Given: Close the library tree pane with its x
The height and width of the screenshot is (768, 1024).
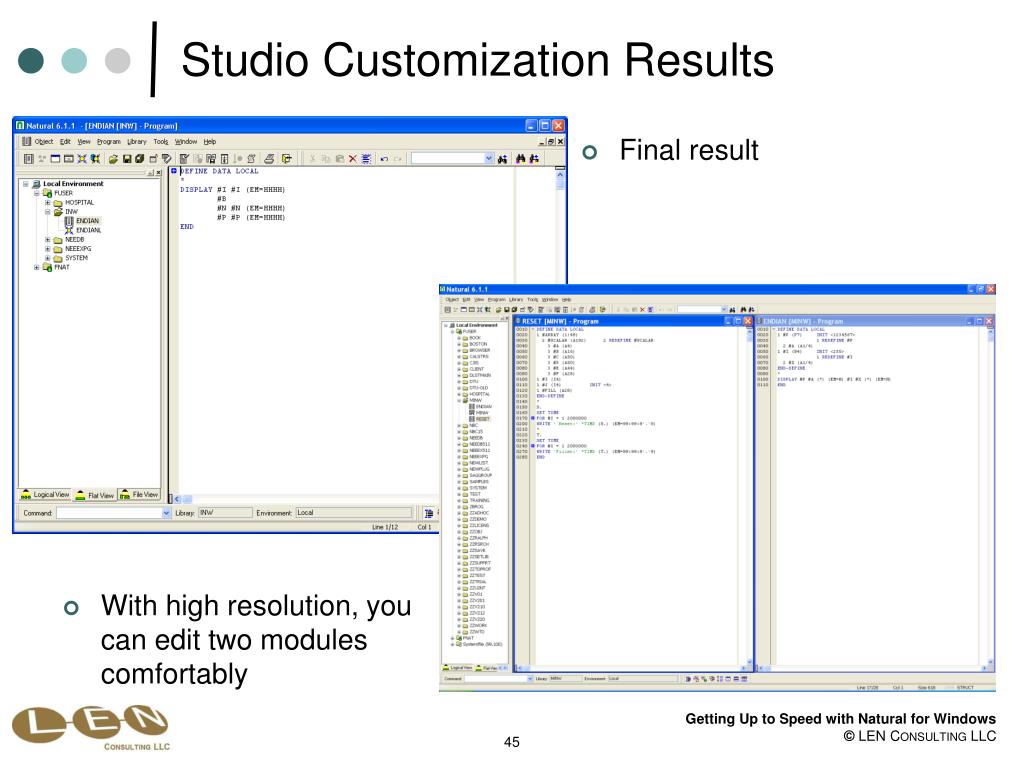Looking at the screenshot, I should tap(158, 173).
